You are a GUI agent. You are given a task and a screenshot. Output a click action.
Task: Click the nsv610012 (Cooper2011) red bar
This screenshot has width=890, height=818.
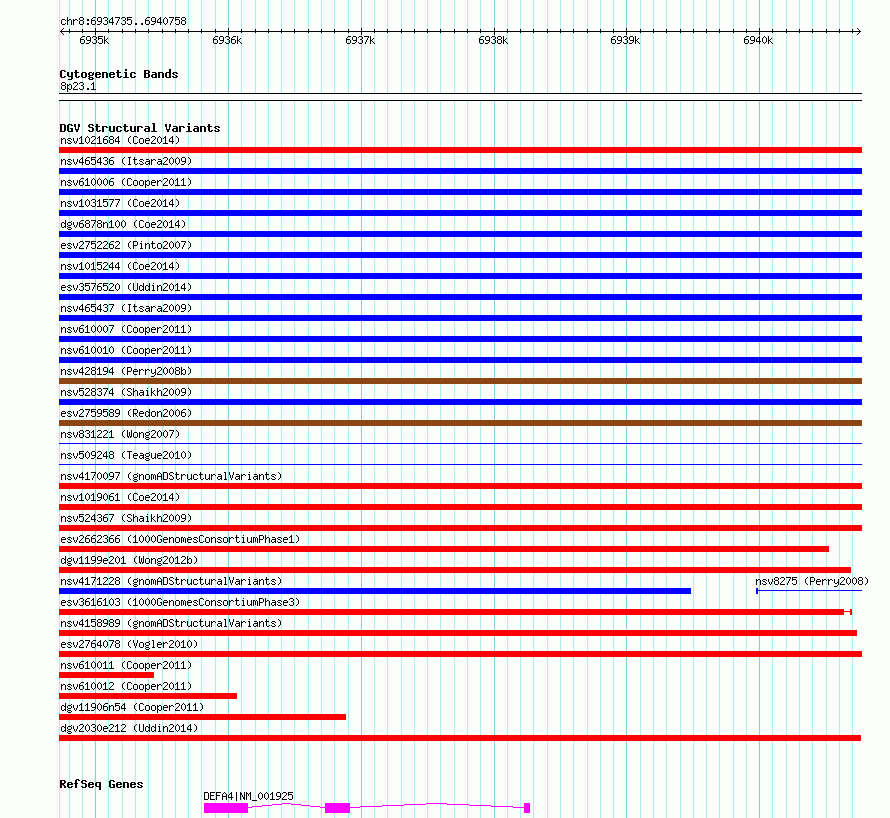click(148, 696)
